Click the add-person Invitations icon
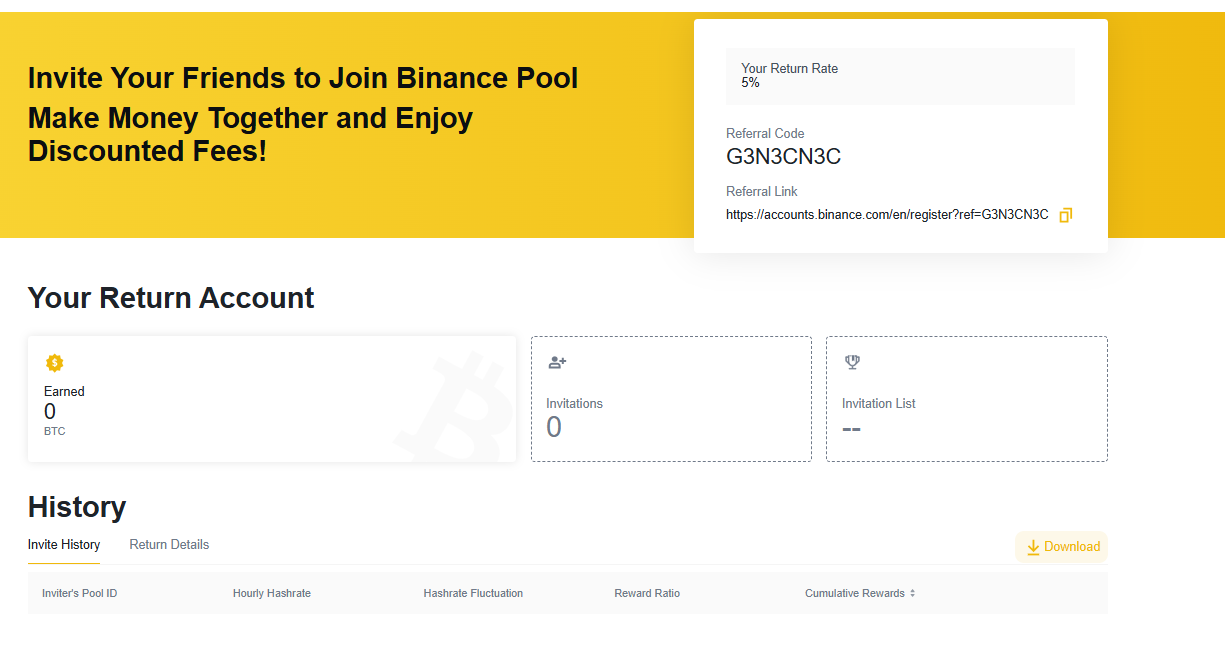This screenshot has width=1225, height=666. tap(557, 363)
